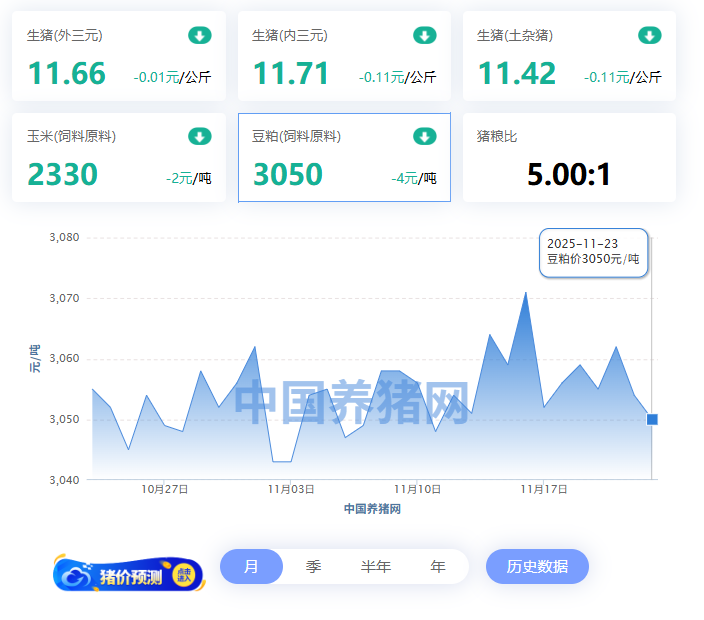Select the 豆粕(饲料原料) 3050 price card
704x620 pixels.
pyautogui.click(x=344, y=159)
